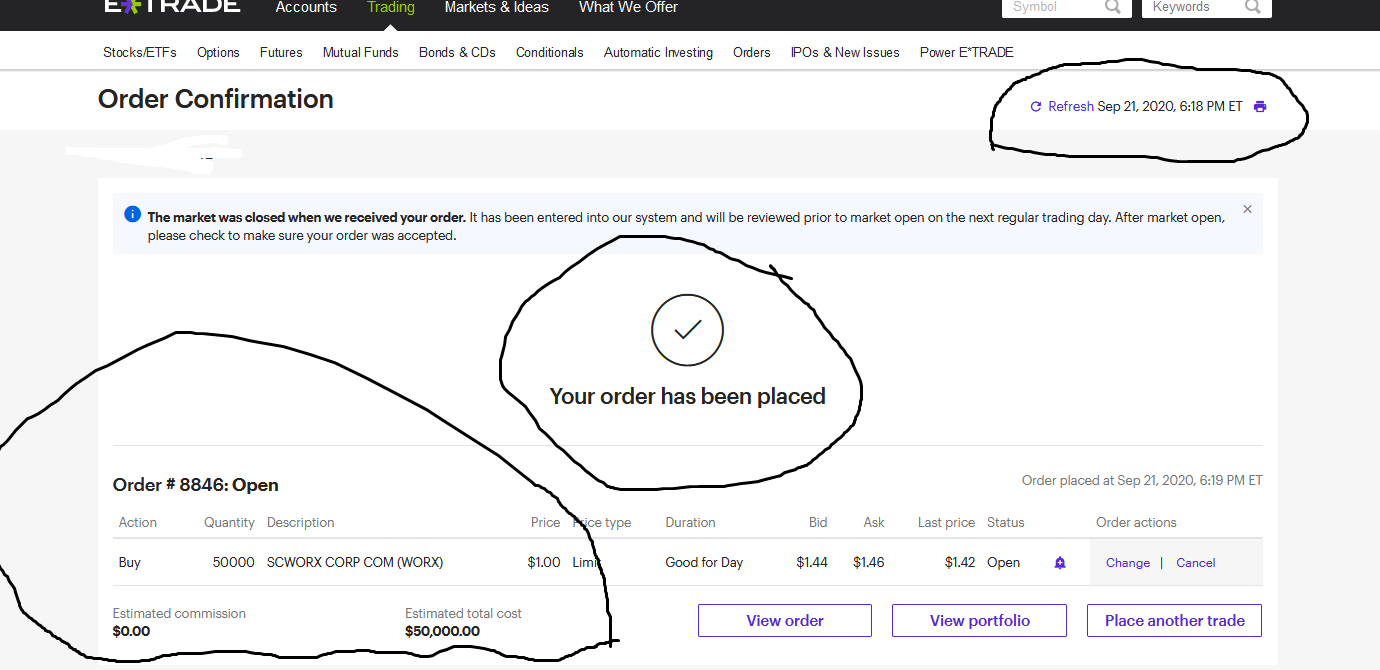Click the ask value $1.46

click(869, 562)
